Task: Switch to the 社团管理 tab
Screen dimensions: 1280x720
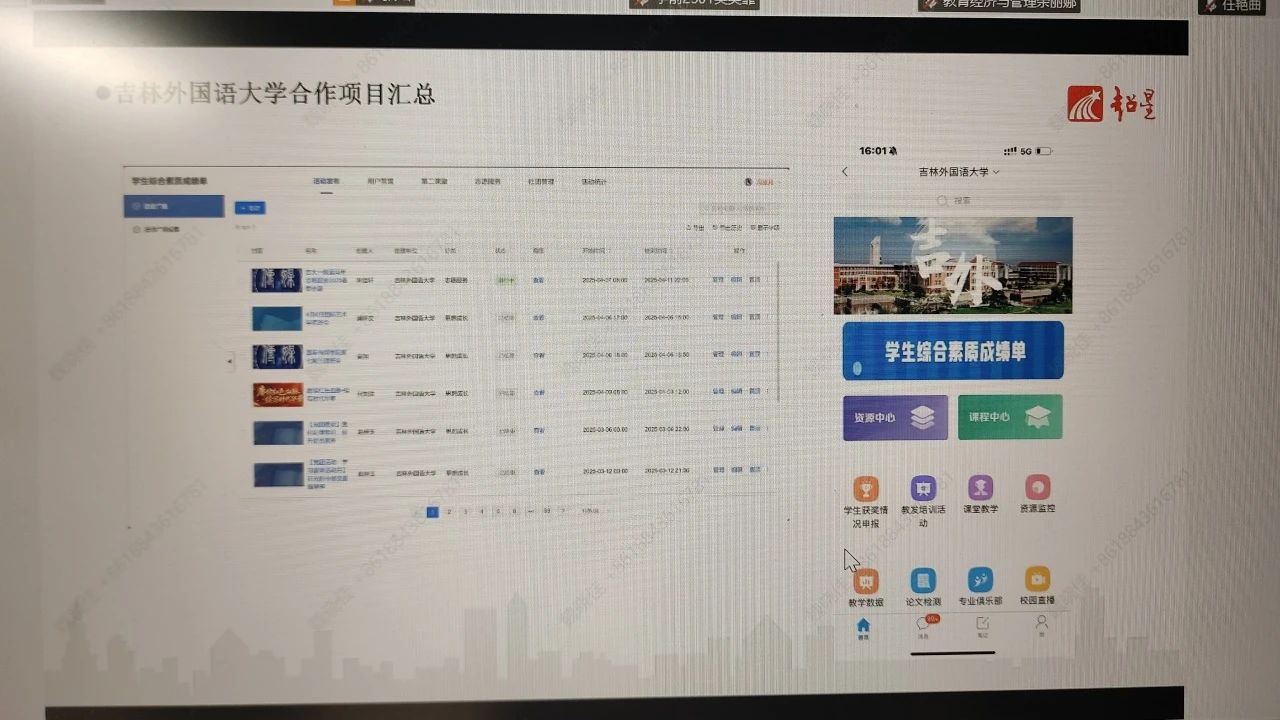Action: (541, 182)
